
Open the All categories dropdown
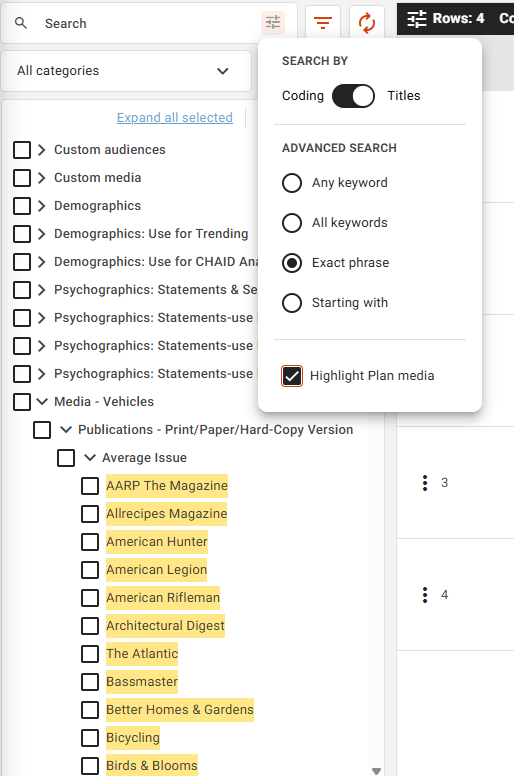pyautogui.click(x=126, y=71)
